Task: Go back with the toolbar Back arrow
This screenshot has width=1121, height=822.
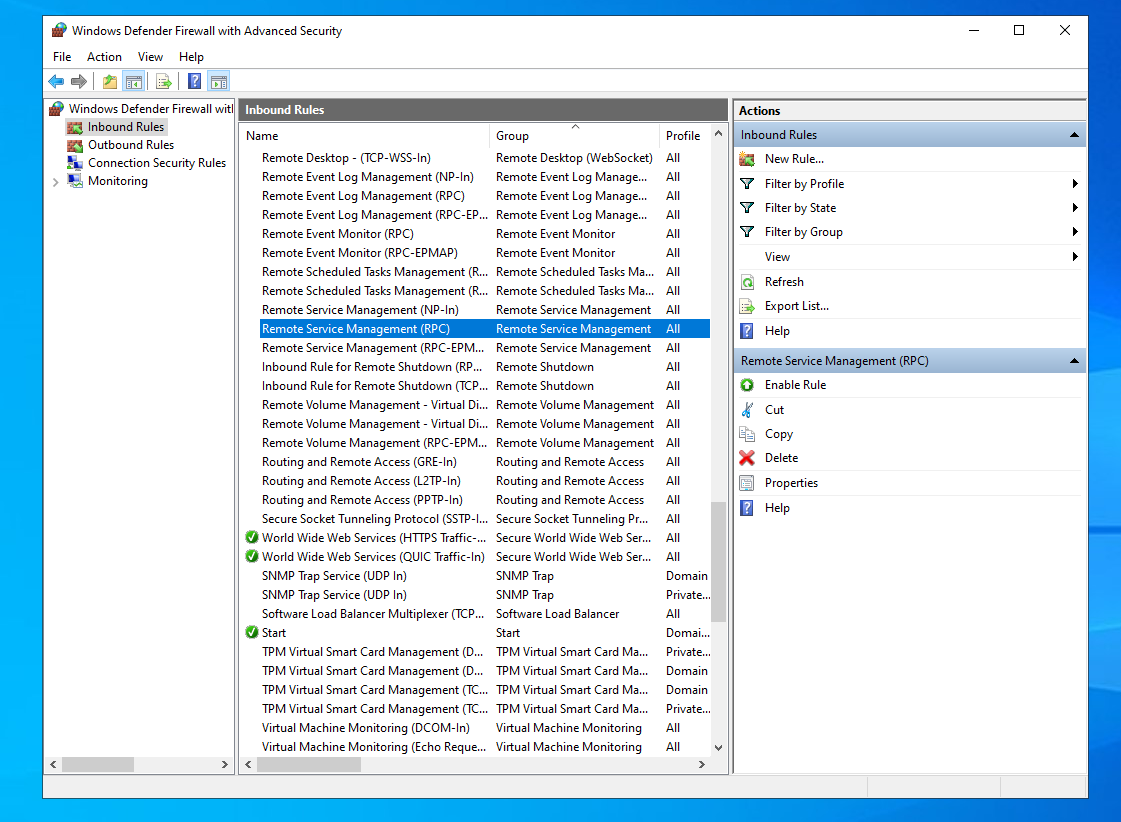Action: [x=56, y=81]
